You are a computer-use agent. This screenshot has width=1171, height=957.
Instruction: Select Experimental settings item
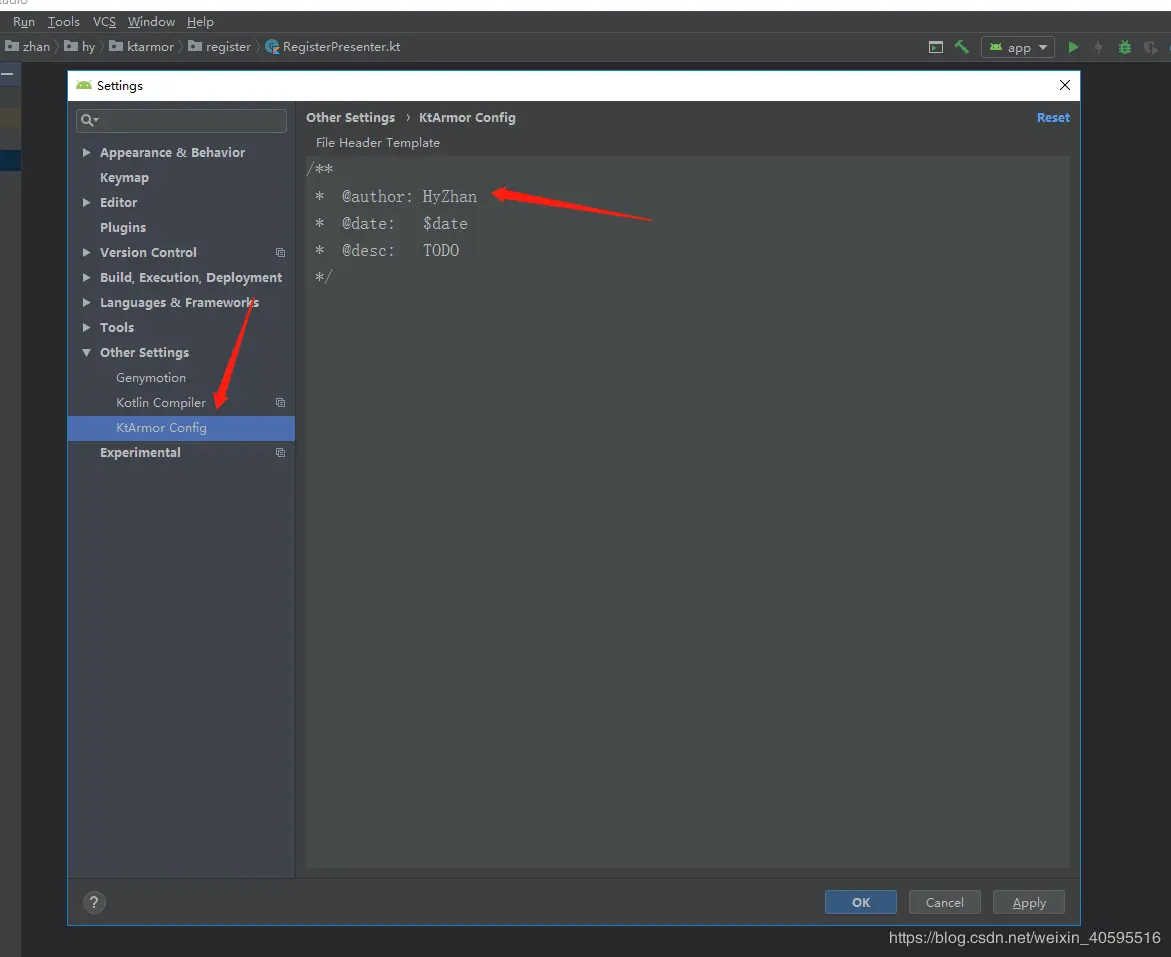(x=140, y=453)
